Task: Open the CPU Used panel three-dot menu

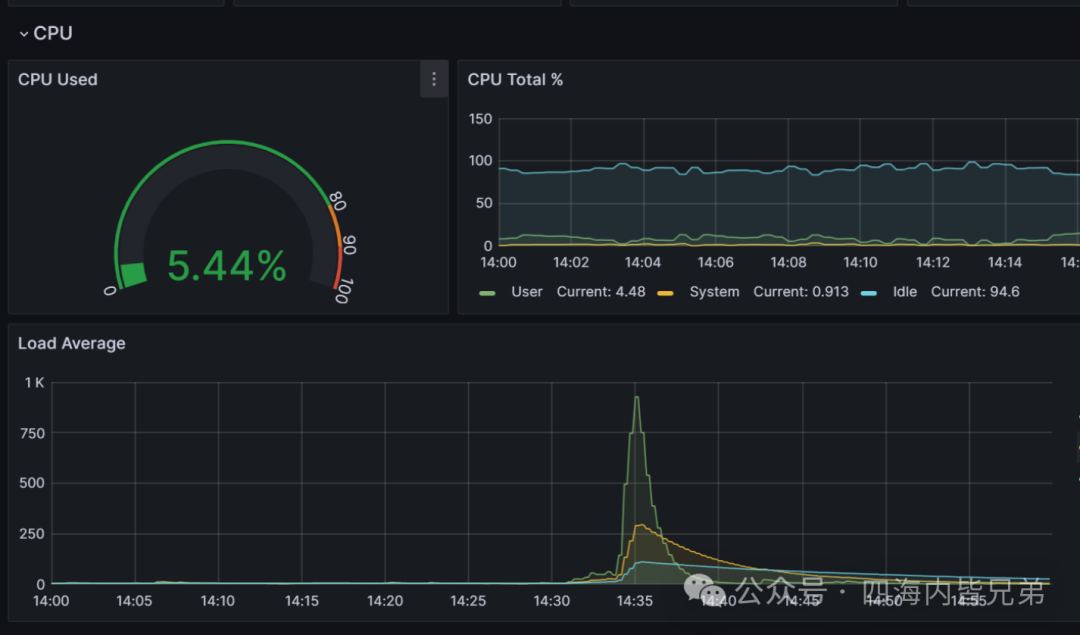Action: tap(434, 79)
